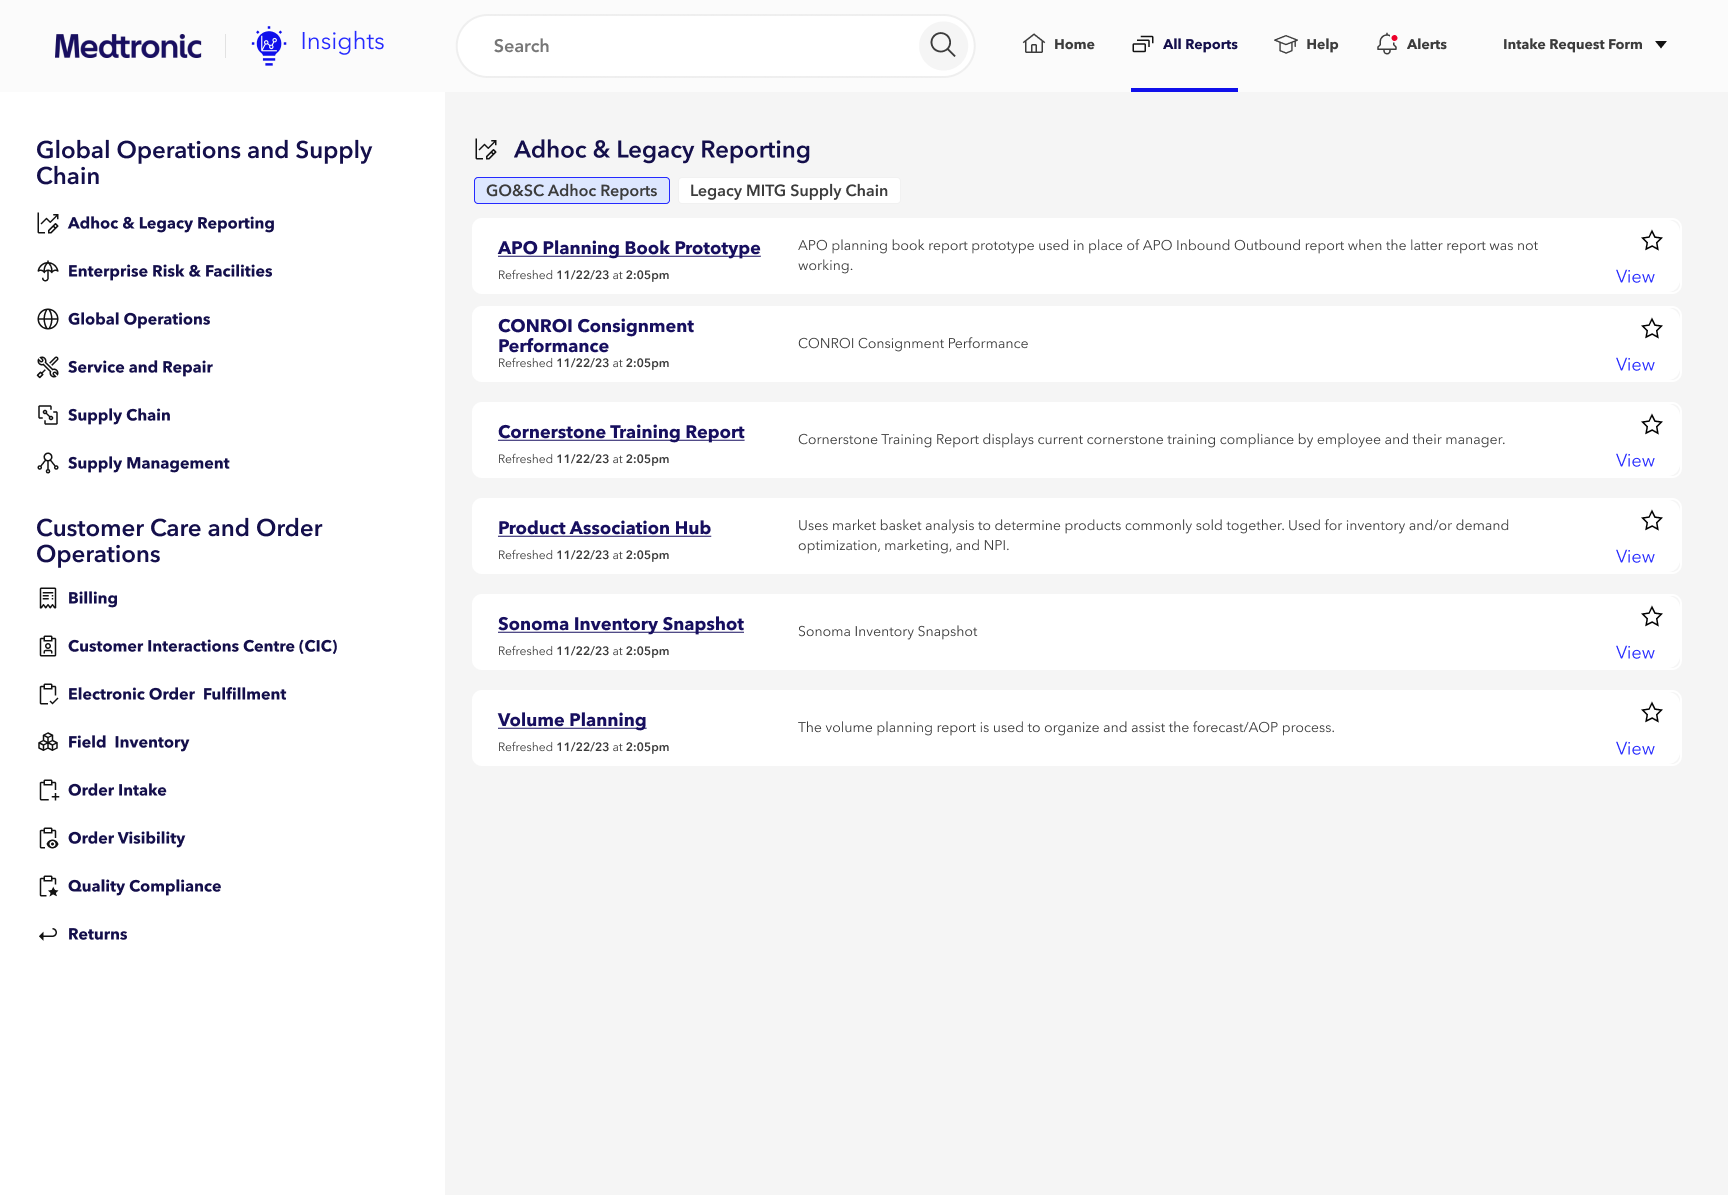
Task: Click the Insights lightbulb icon
Action: coord(269,46)
